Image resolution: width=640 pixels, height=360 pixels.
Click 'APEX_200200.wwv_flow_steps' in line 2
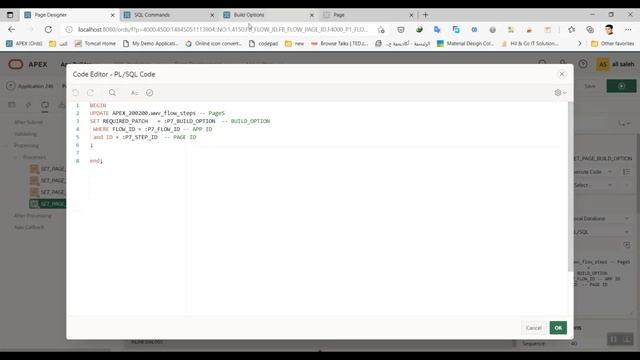tap(154, 113)
